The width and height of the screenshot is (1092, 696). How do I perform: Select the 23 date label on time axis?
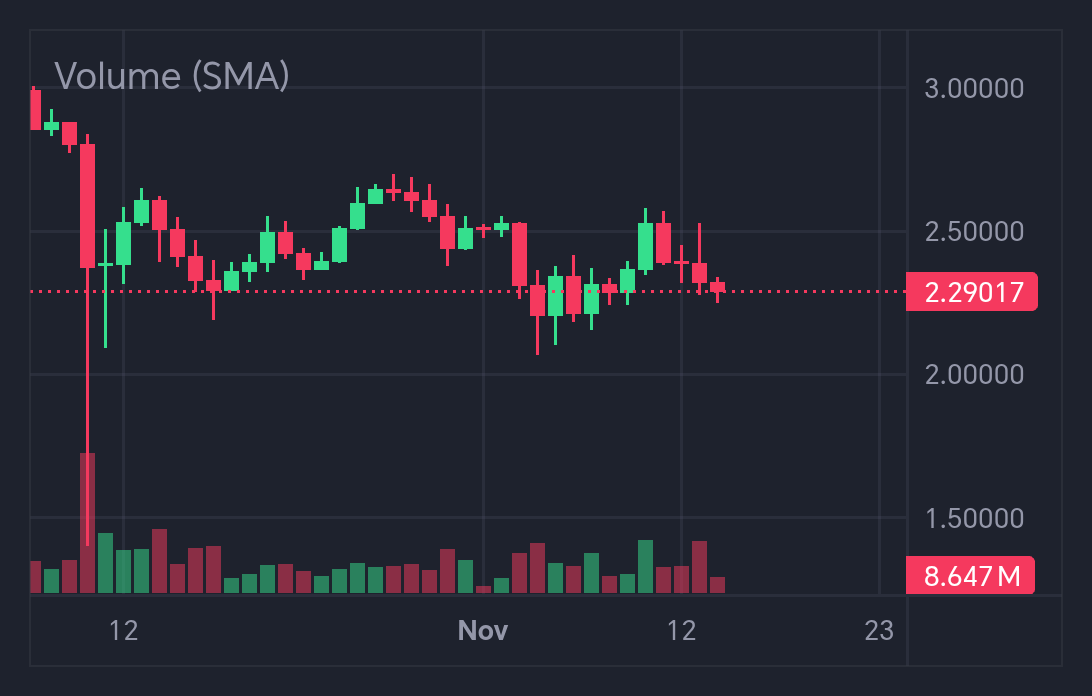879,630
